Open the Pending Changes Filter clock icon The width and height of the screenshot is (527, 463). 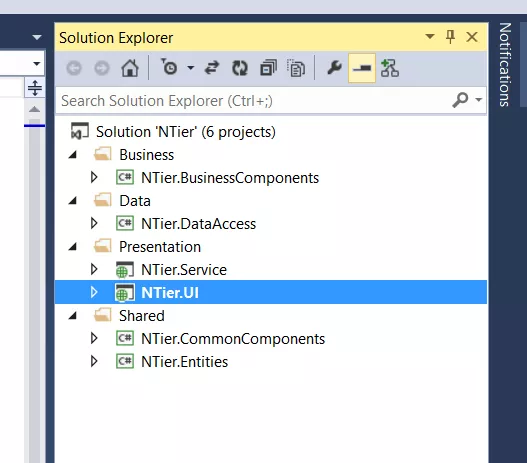pyautogui.click(x=169, y=67)
